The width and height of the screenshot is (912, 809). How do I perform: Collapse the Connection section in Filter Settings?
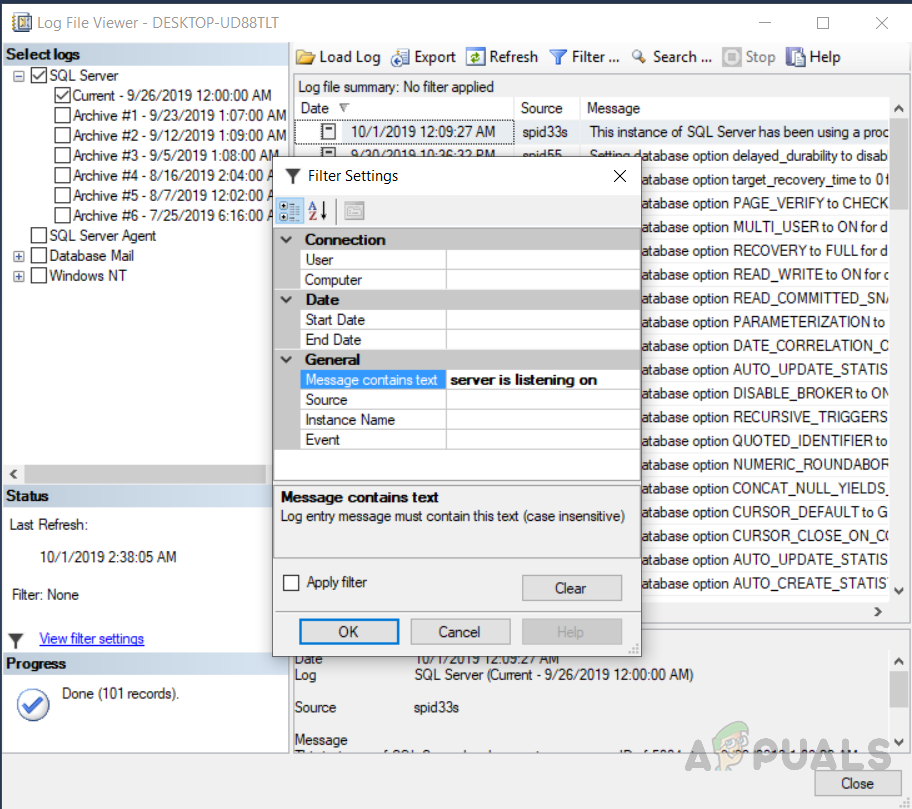(x=287, y=239)
